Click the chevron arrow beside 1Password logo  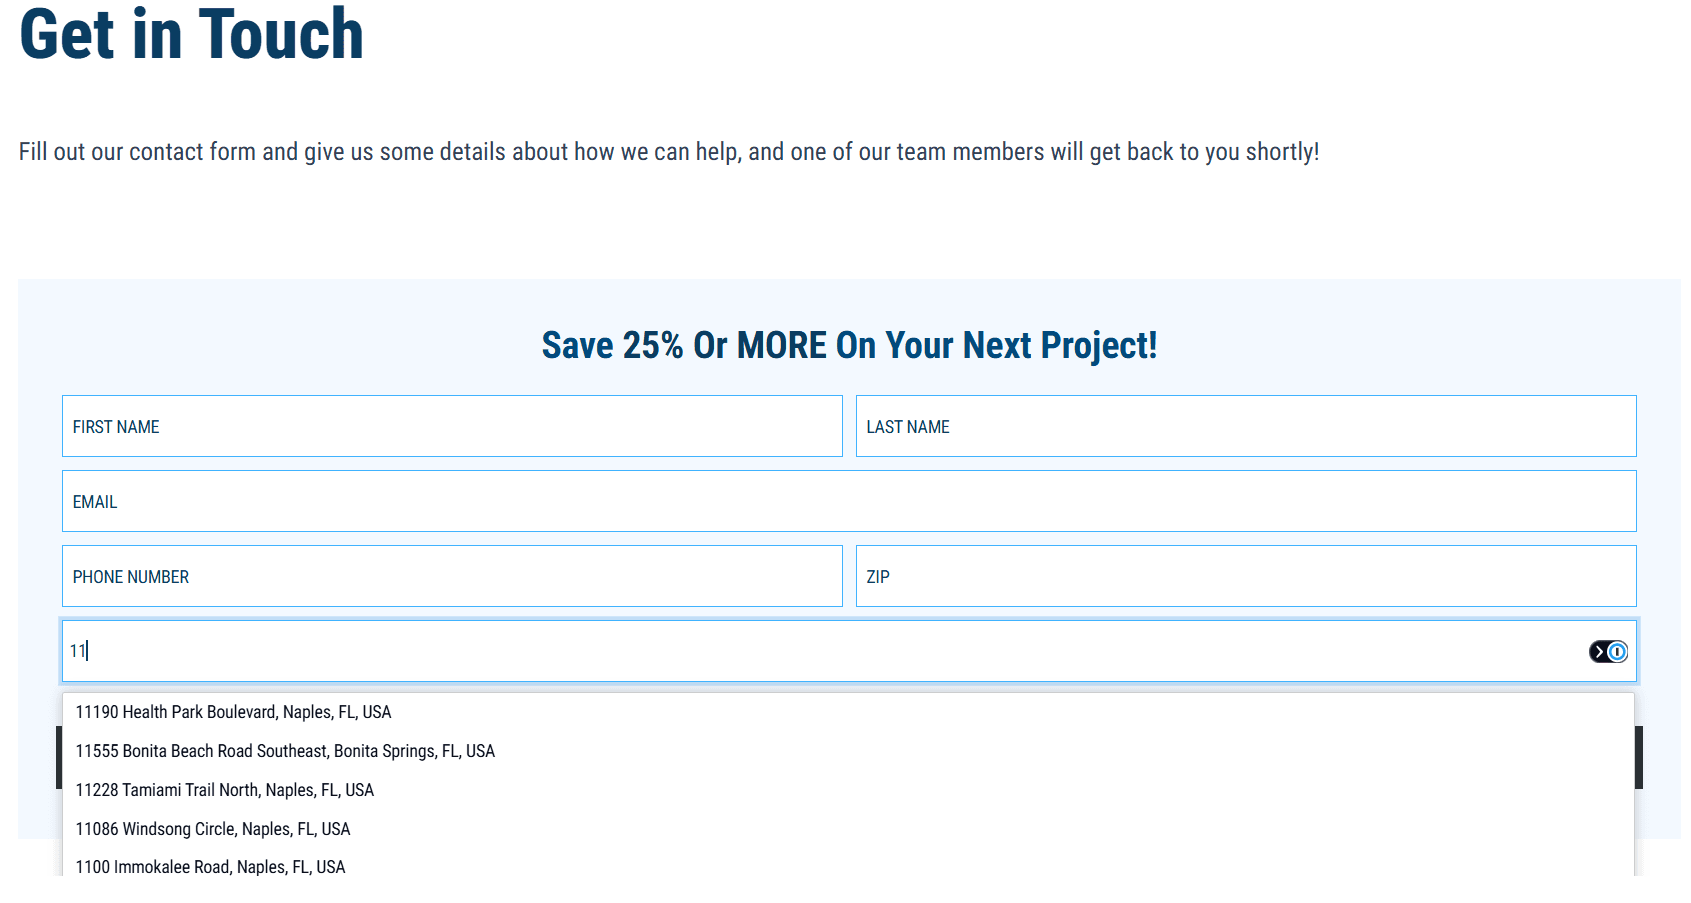pyautogui.click(x=1599, y=652)
